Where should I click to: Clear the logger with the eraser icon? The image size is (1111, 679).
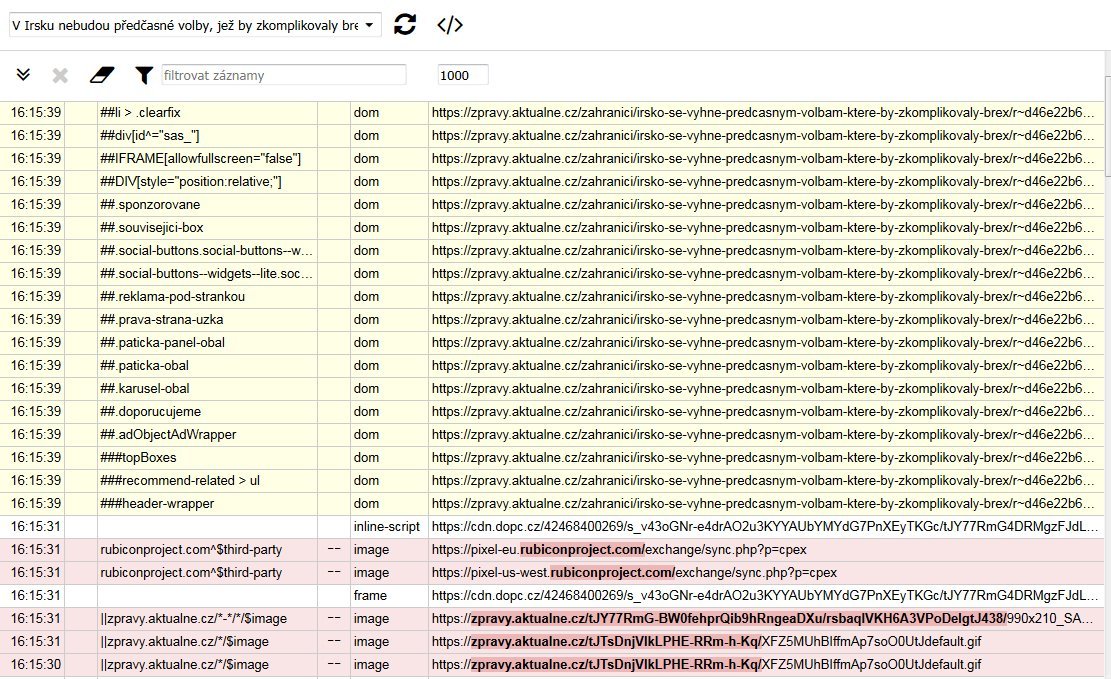pos(102,75)
